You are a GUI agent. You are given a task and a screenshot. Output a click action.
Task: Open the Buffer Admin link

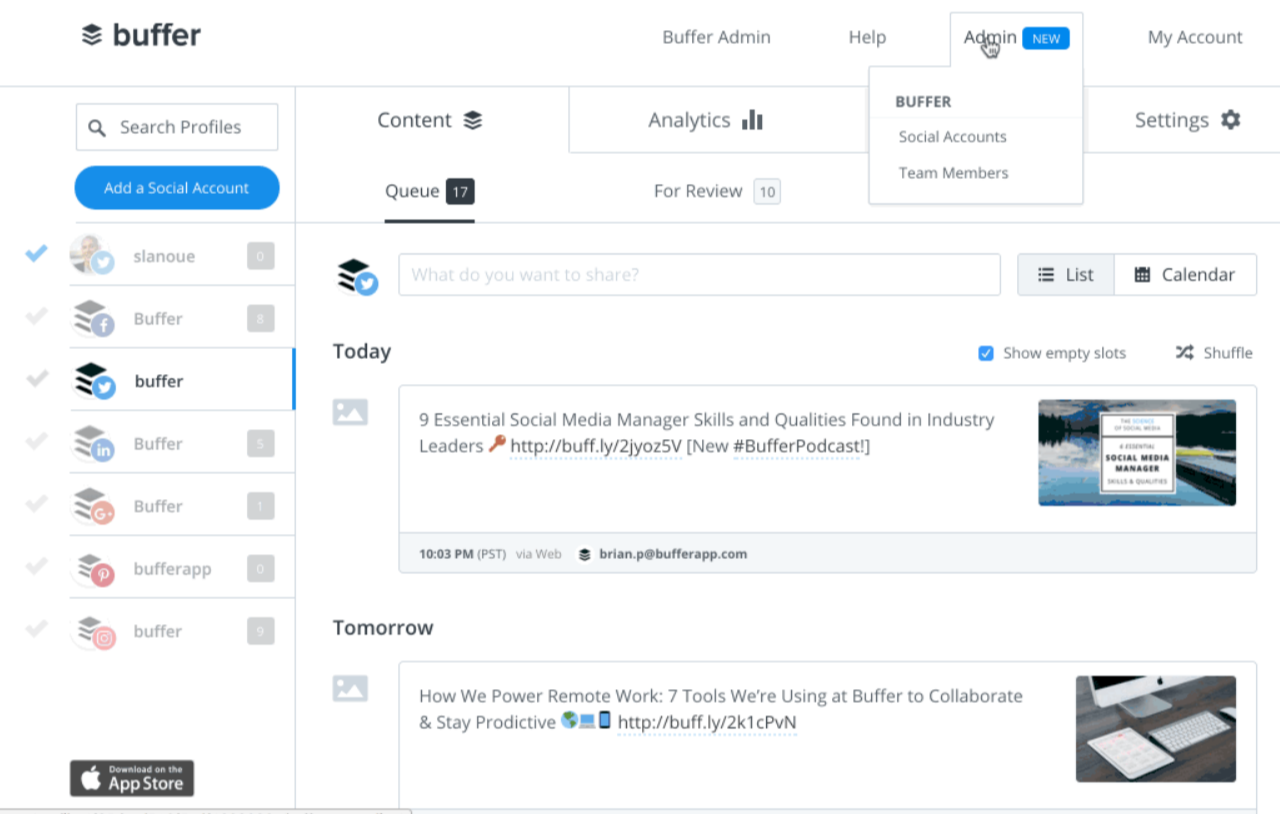coord(716,38)
